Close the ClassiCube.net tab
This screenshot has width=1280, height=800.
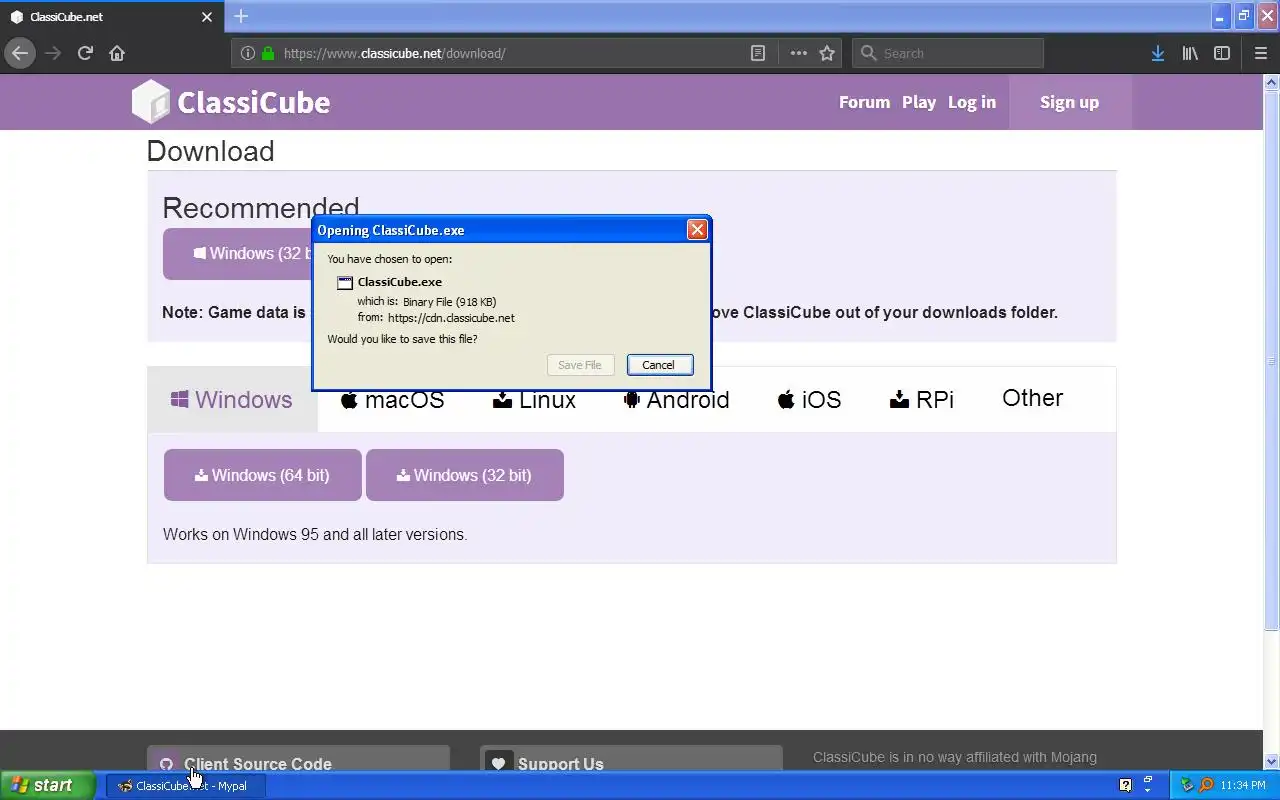click(x=207, y=17)
